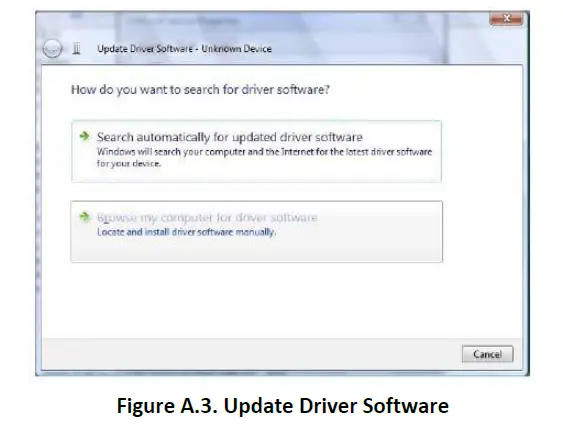Click the green arrow next to Search automatically
Viewport: 563px width, 427px height.
click(84, 136)
